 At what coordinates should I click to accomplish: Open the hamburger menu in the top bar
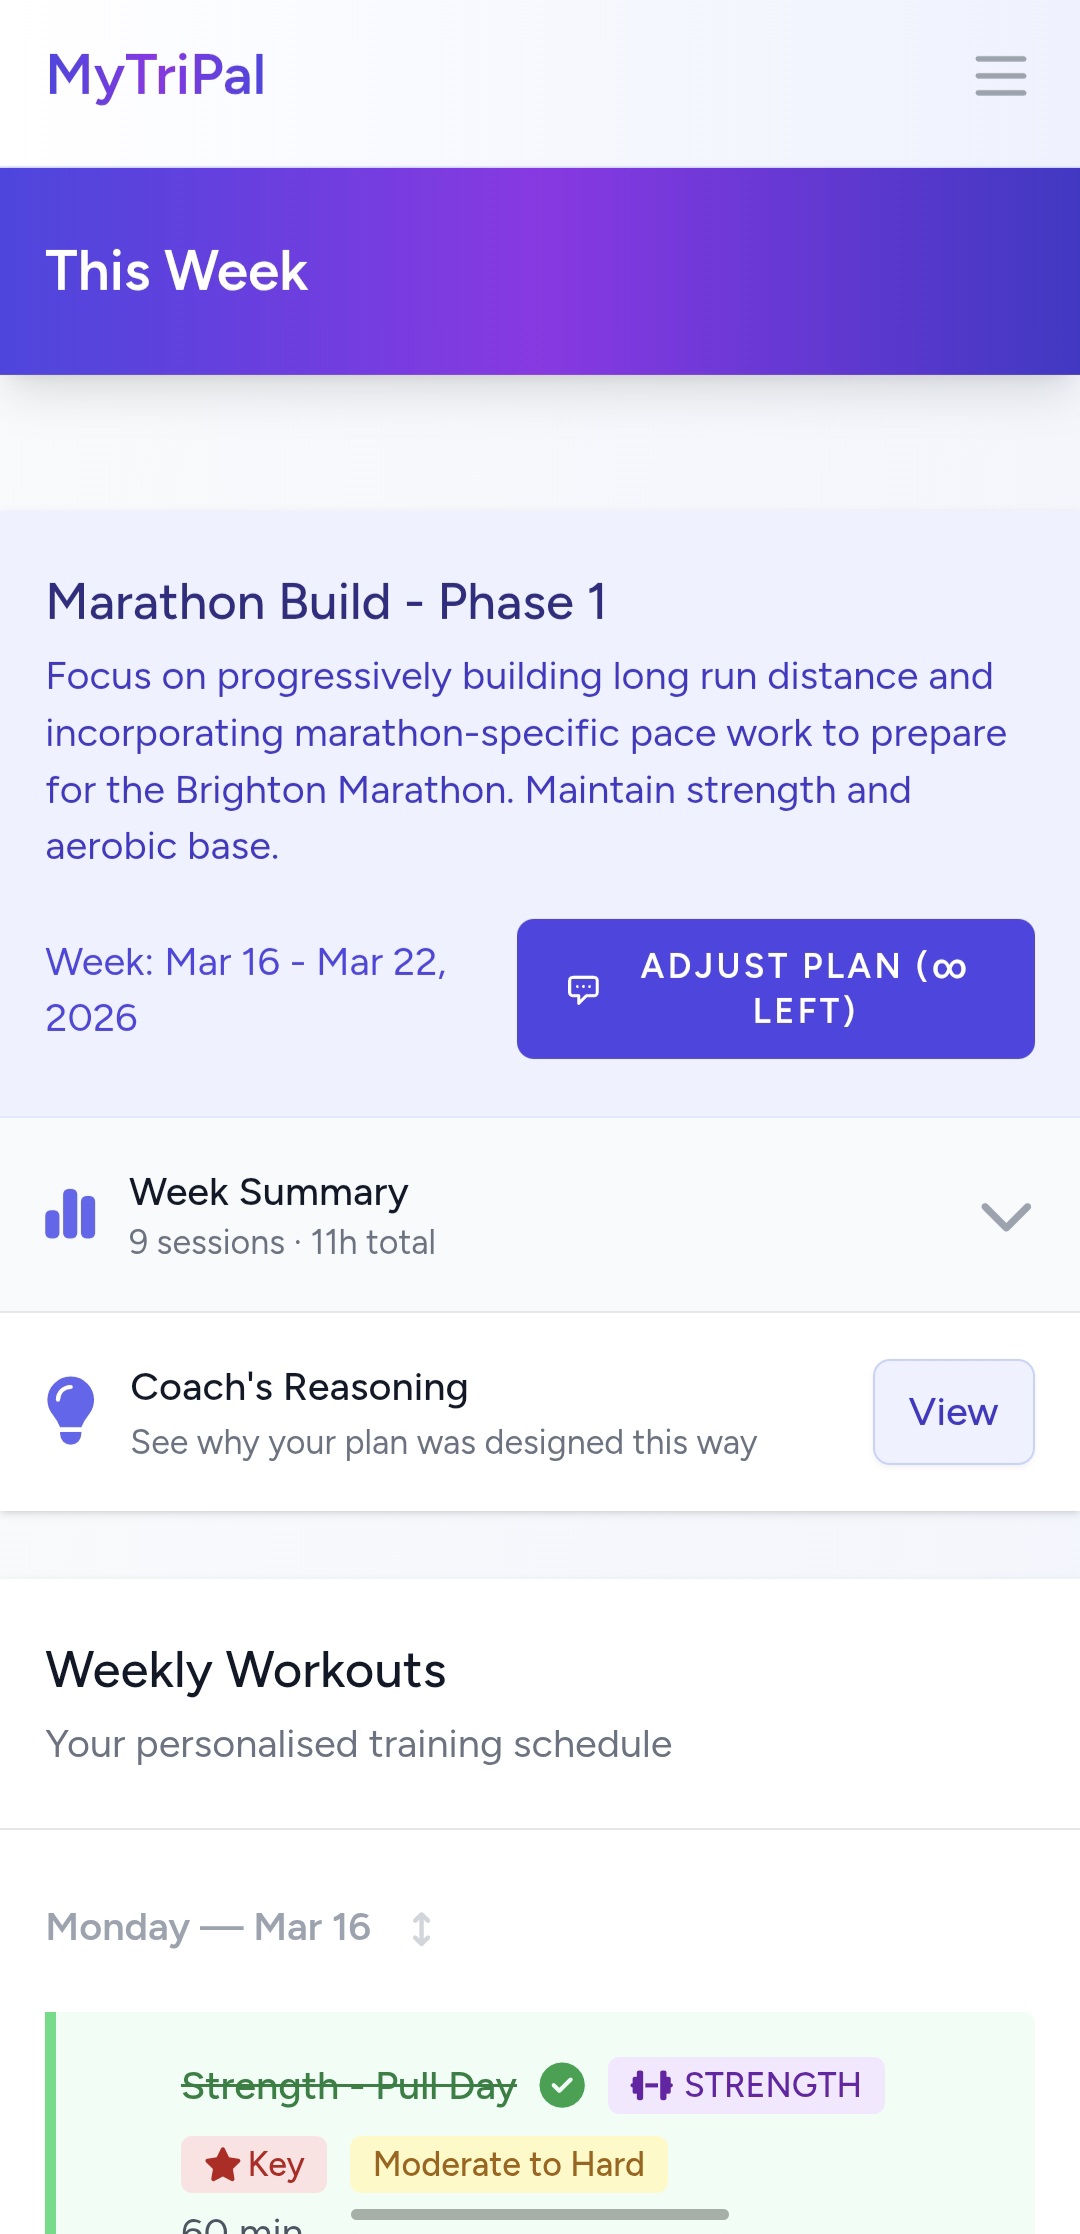tap(999, 76)
